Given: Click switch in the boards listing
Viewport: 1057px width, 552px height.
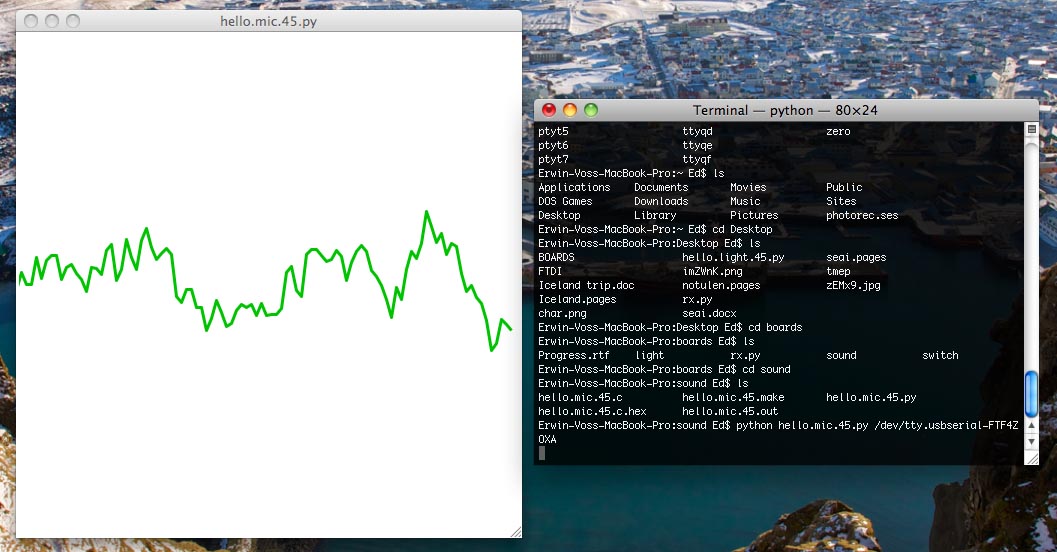Looking at the screenshot, I should [940, 356].
